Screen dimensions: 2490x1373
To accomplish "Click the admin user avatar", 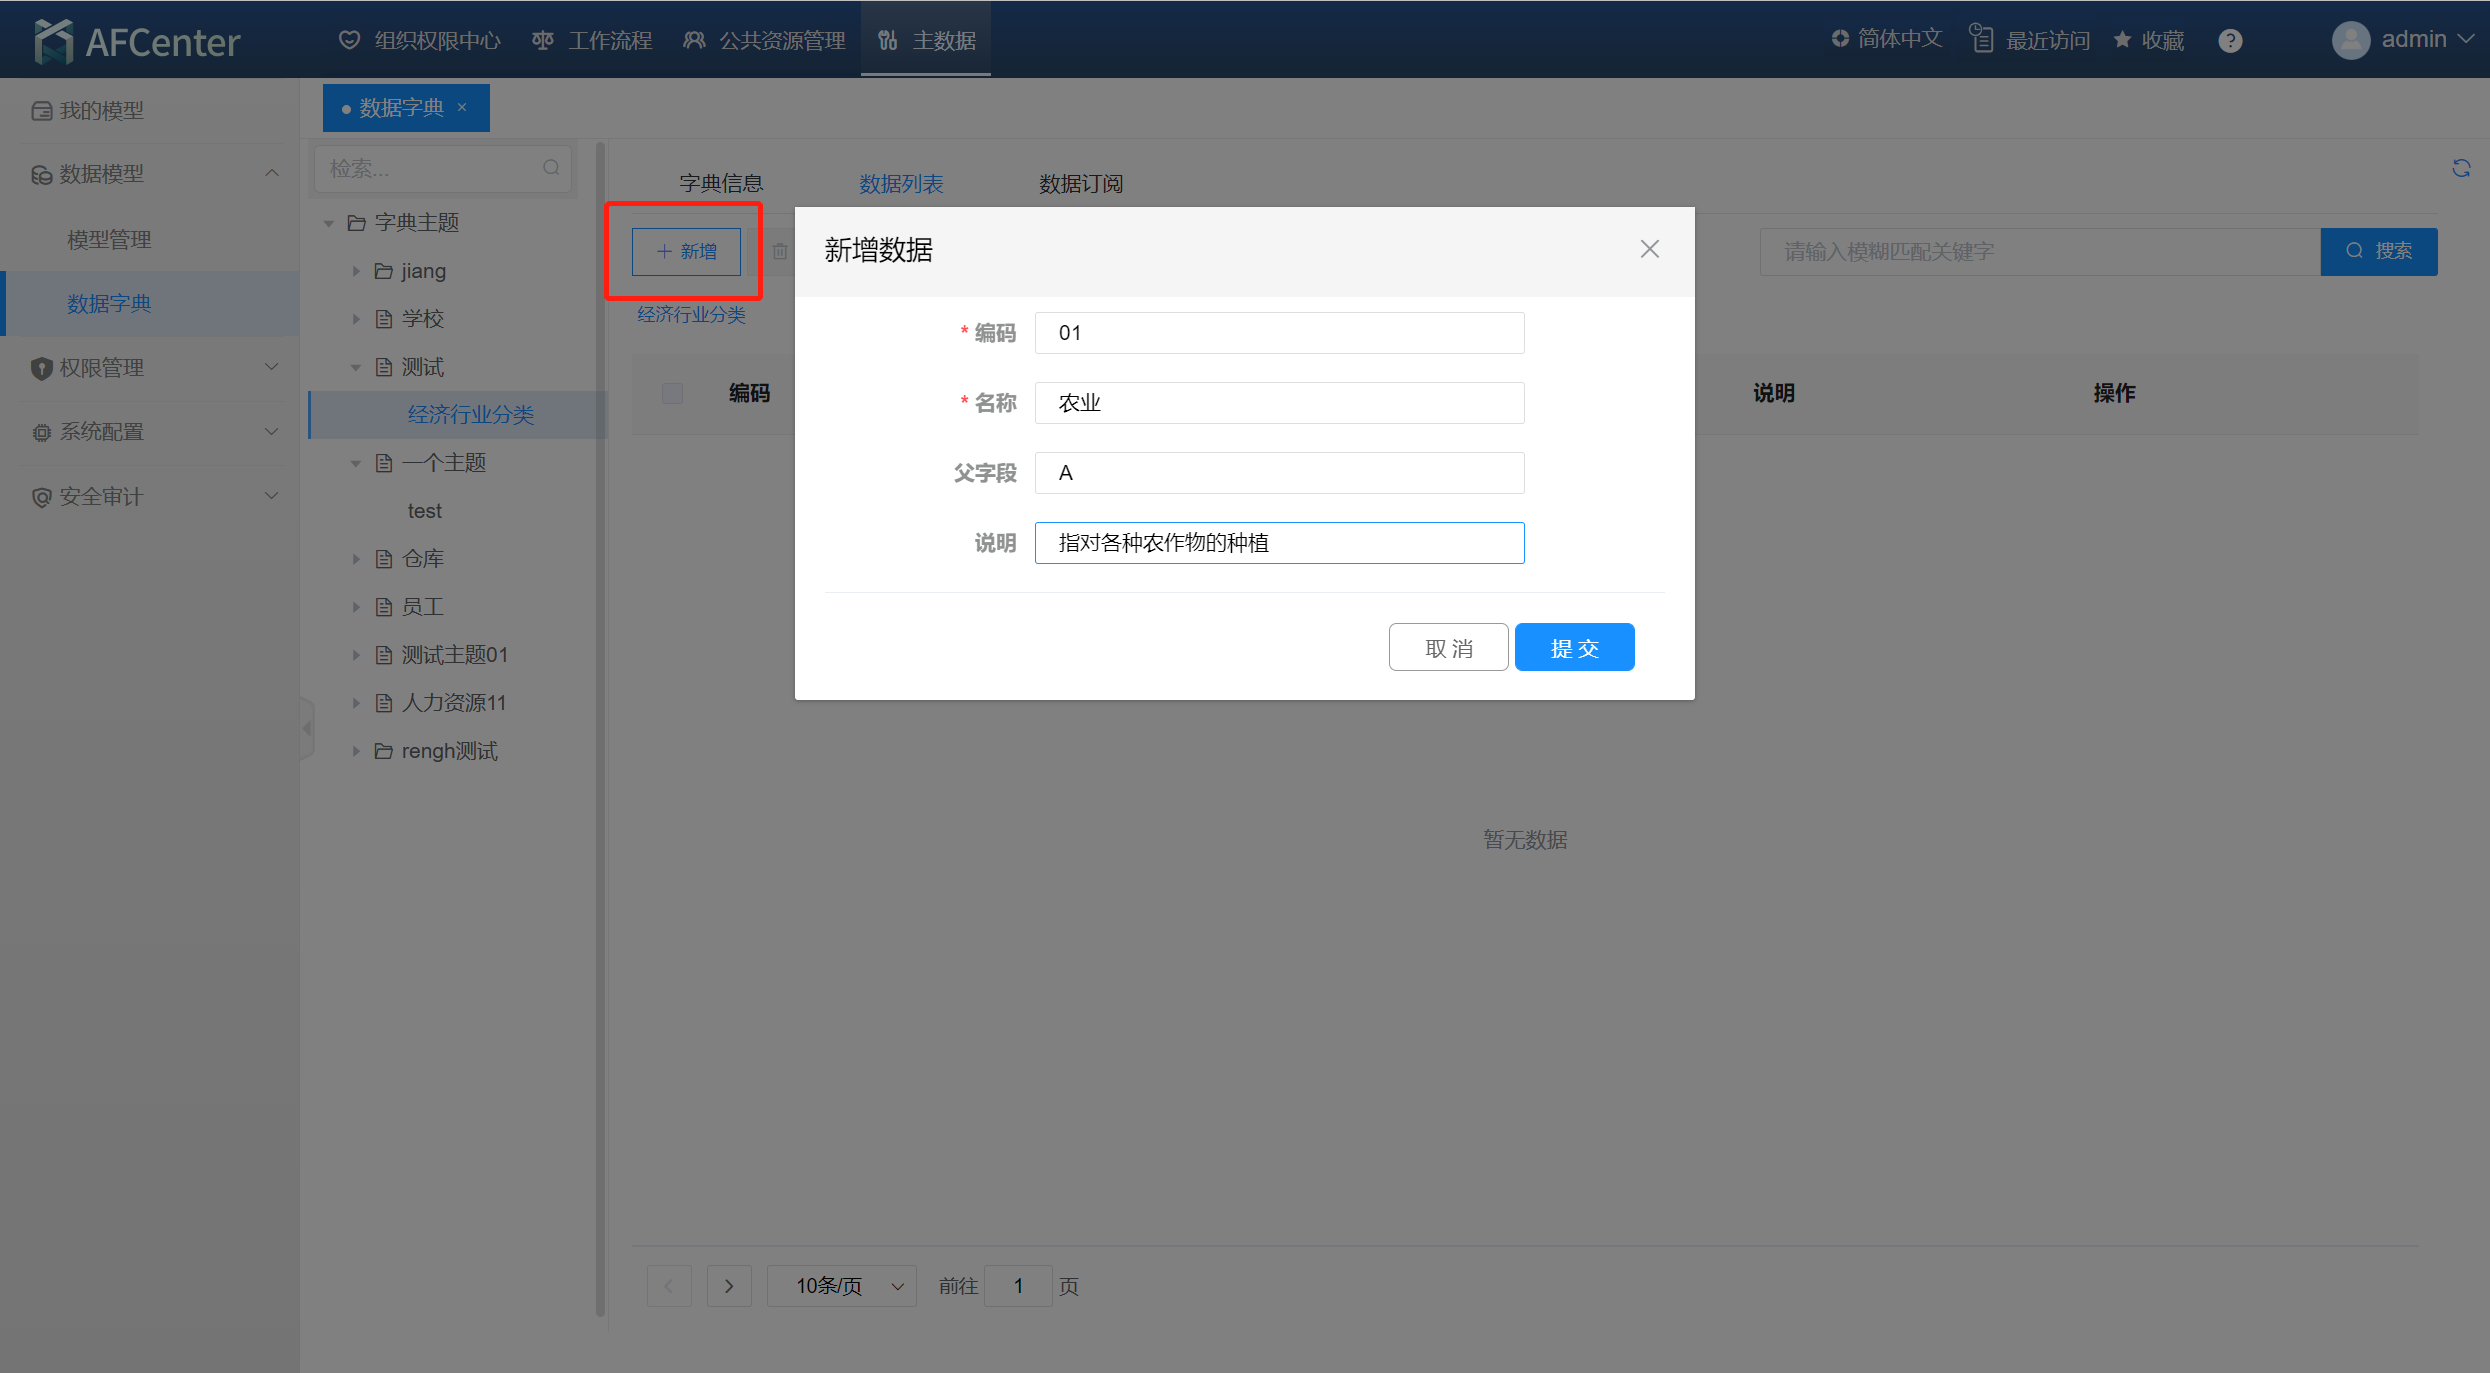I will coord(2350,40).
